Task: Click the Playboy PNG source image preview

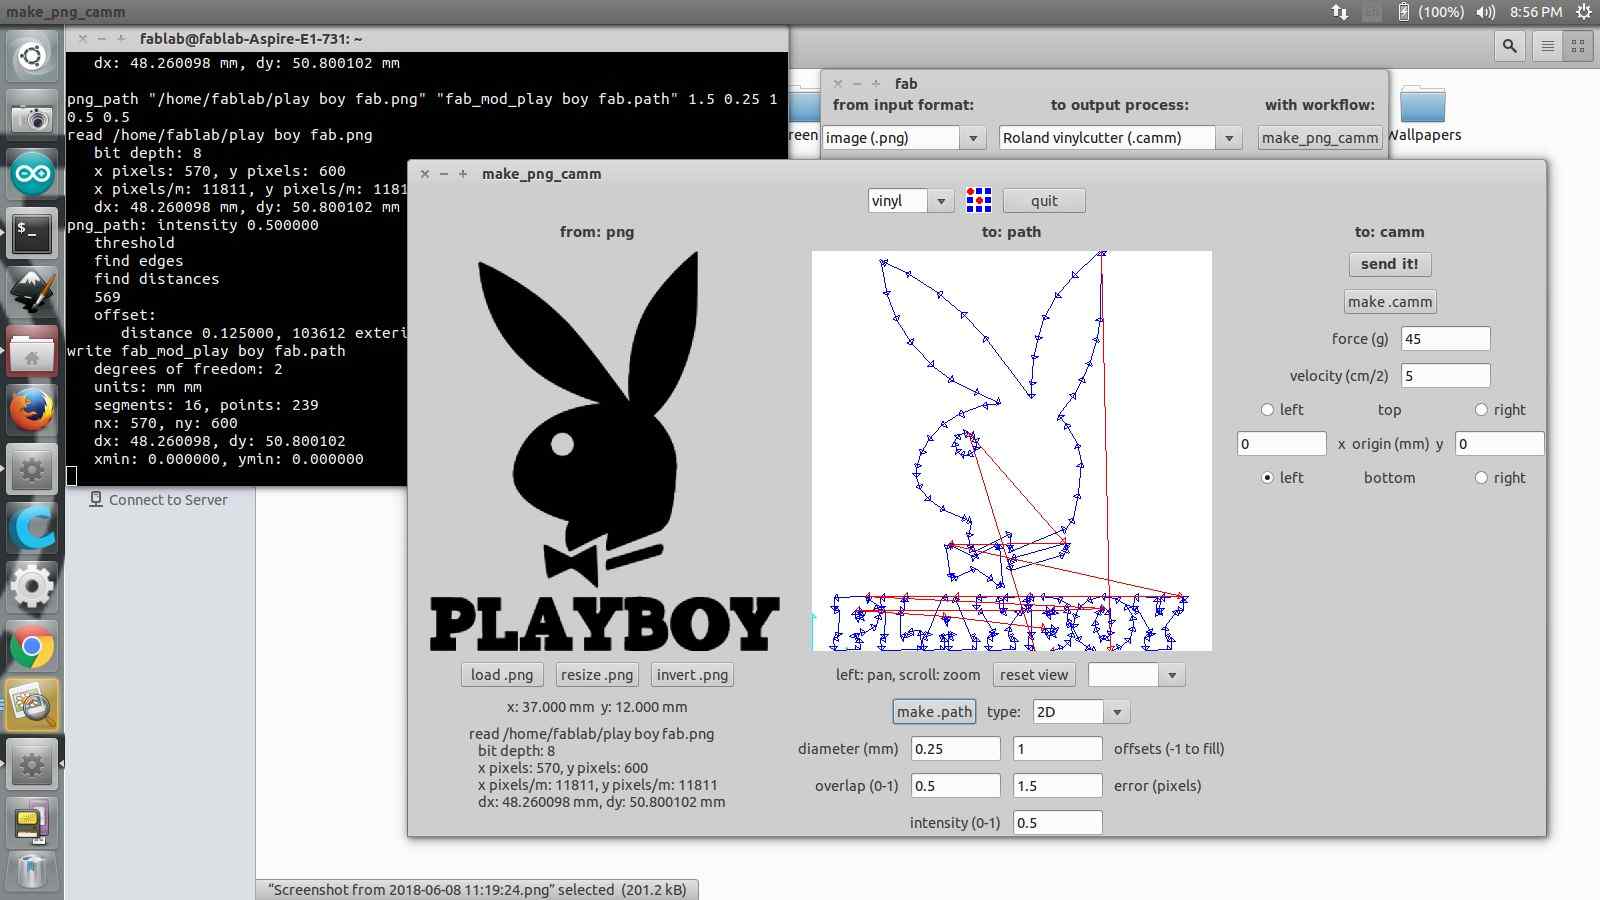Action: (x=604, y=451)
